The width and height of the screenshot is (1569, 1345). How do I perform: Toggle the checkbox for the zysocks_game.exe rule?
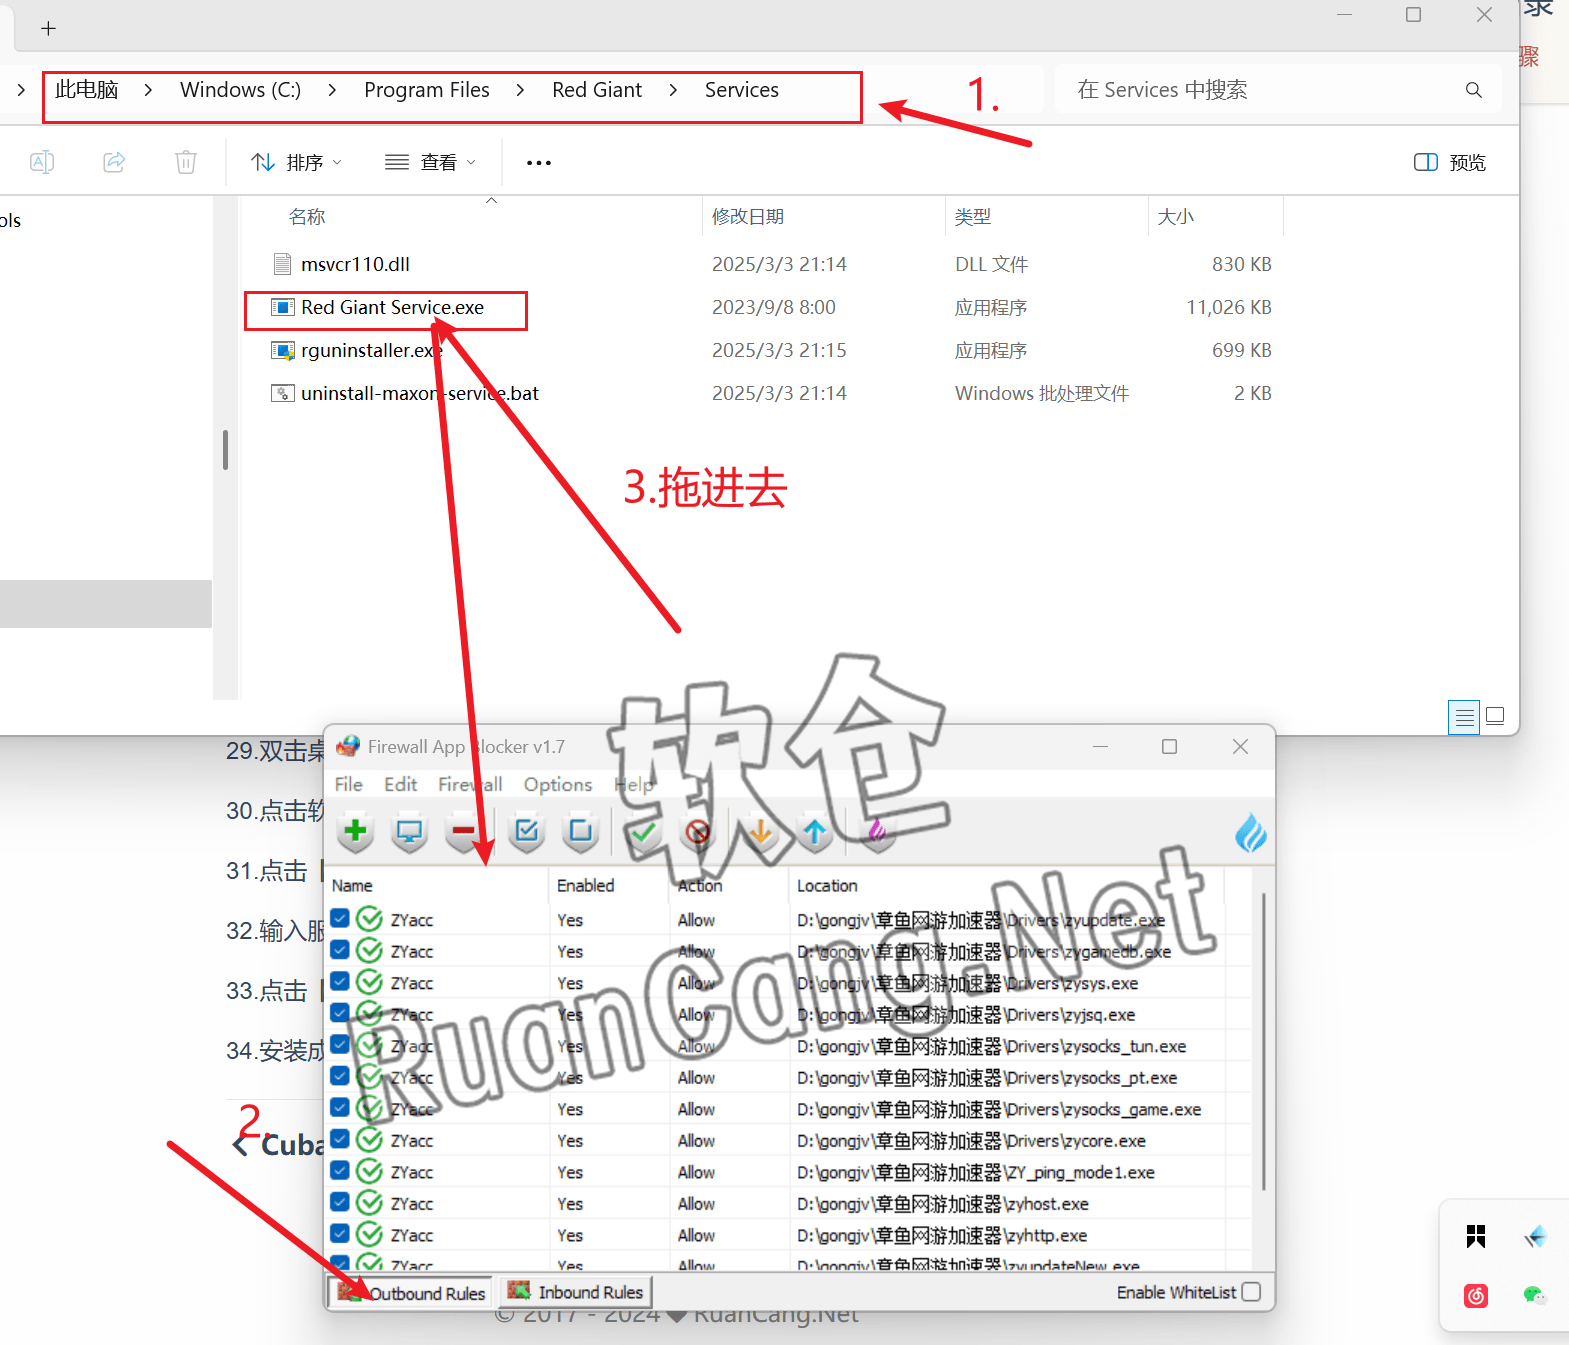340,1108
